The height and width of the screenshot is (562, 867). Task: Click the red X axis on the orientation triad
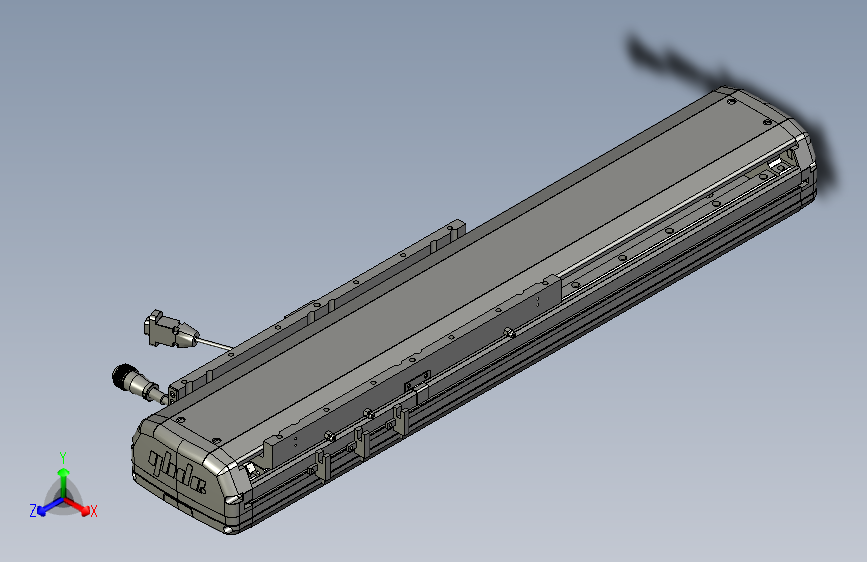(x=77, y=506)
